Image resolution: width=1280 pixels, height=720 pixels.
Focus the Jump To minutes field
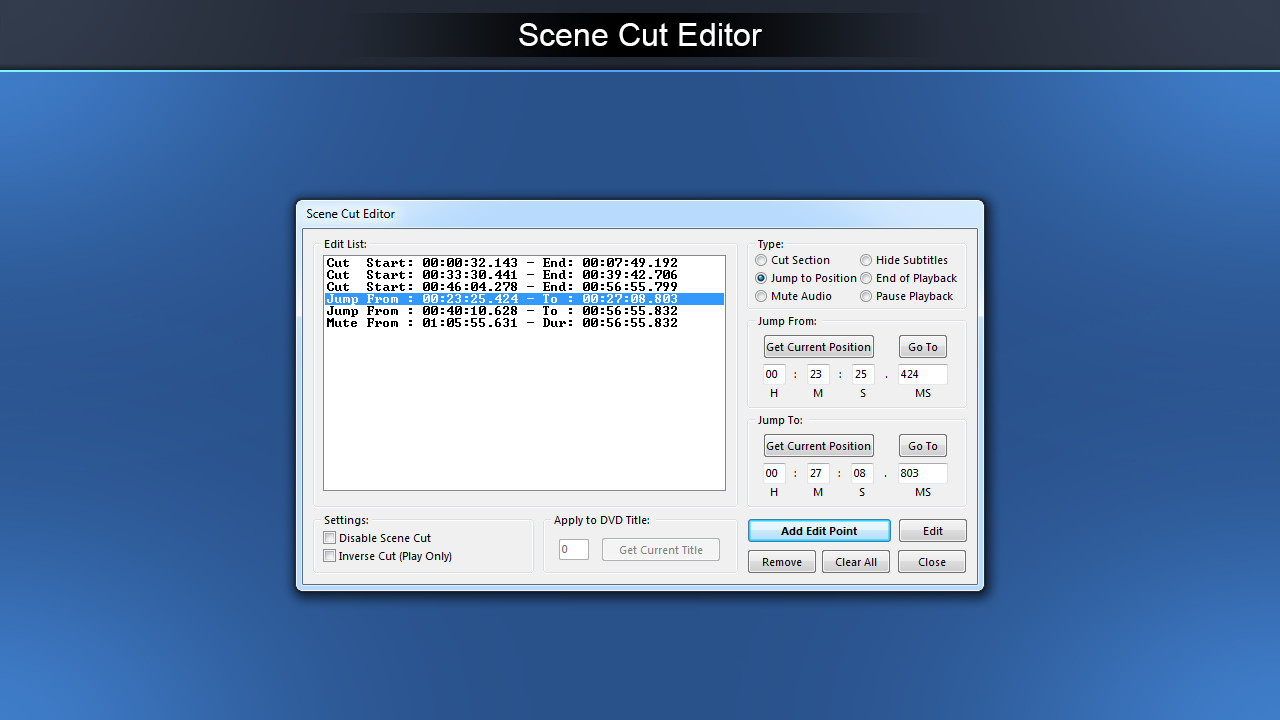[x=818, y=474]
